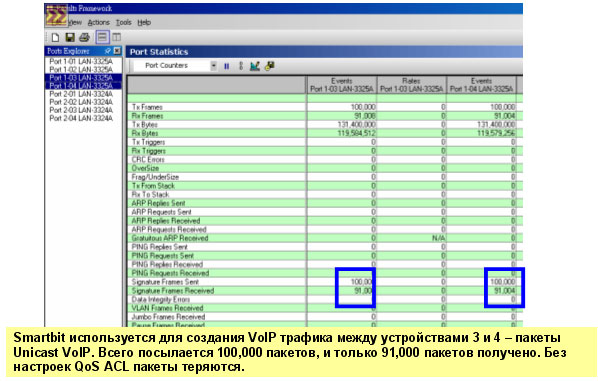Open the Actions menu

(x=98, y=23)
